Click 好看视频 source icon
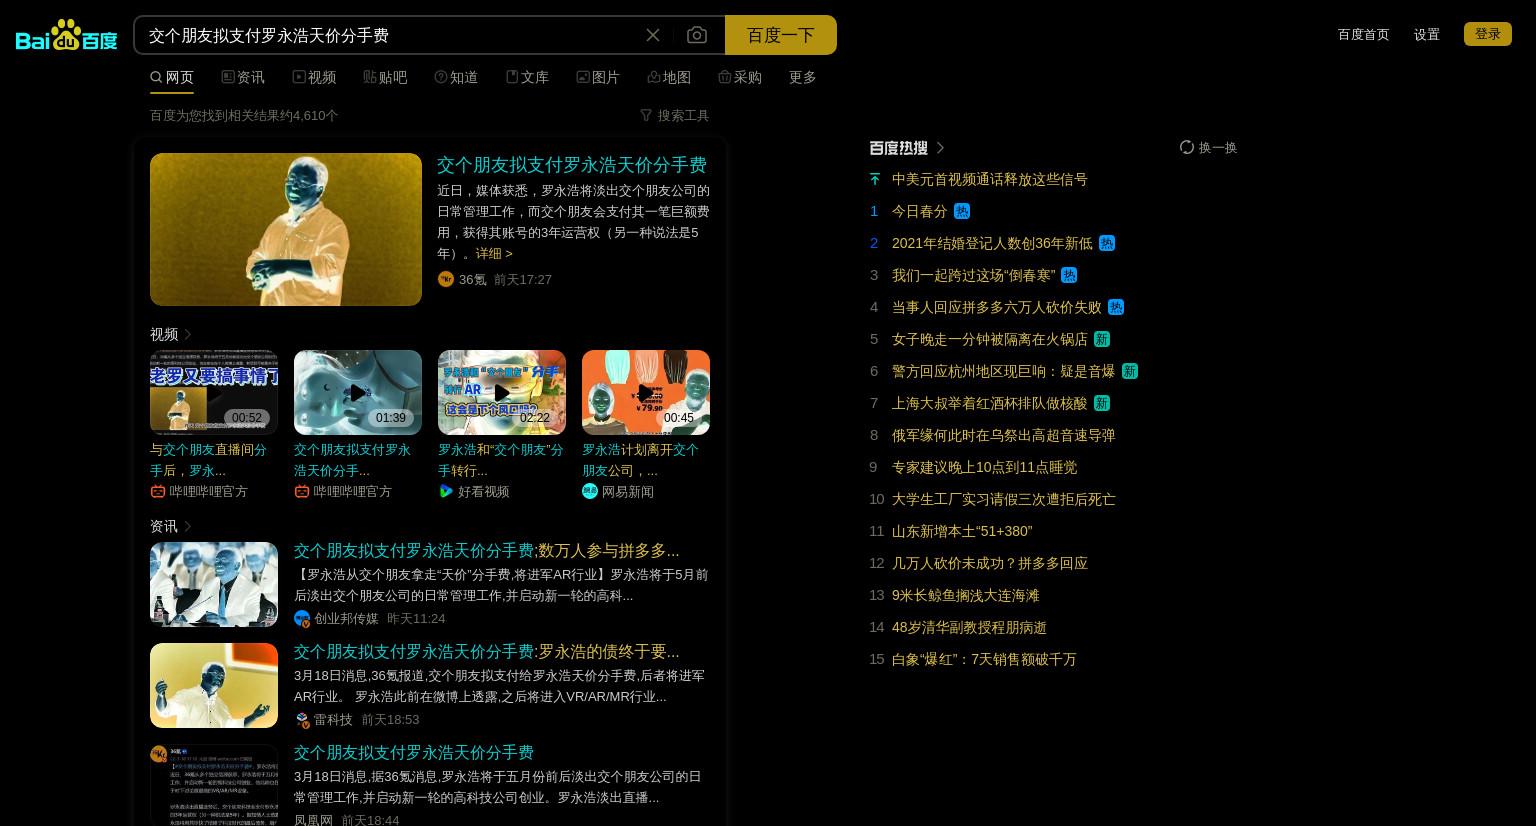 click(446, 491)
